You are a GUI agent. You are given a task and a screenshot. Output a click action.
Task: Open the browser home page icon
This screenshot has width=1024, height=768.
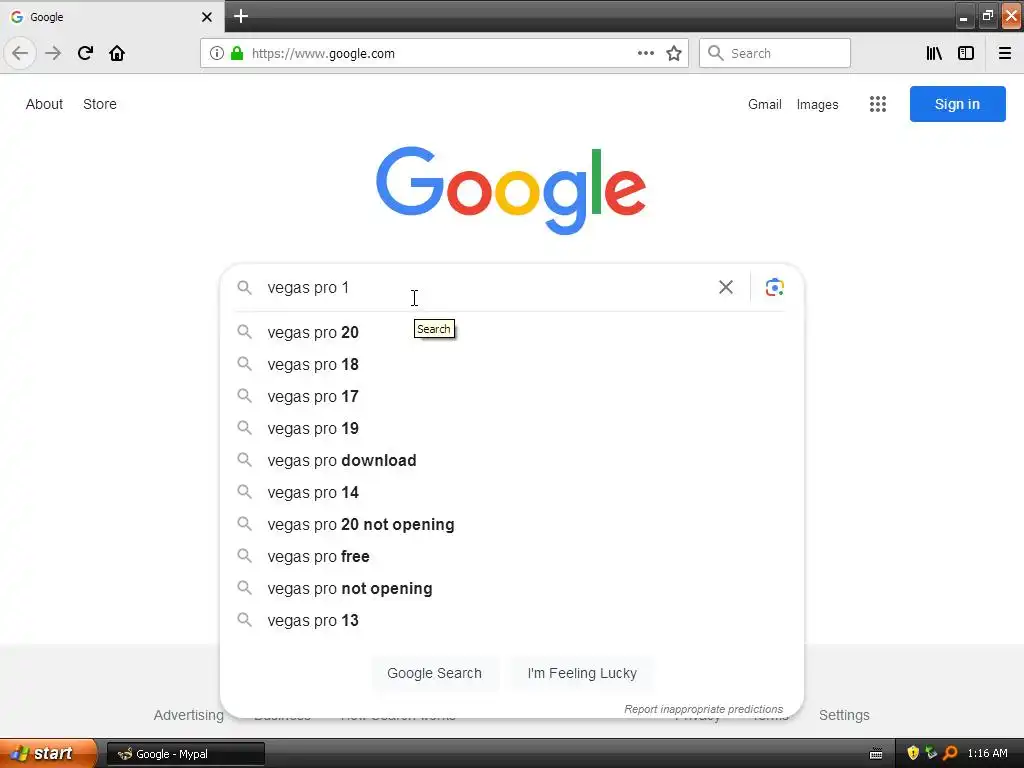[117, 53]
